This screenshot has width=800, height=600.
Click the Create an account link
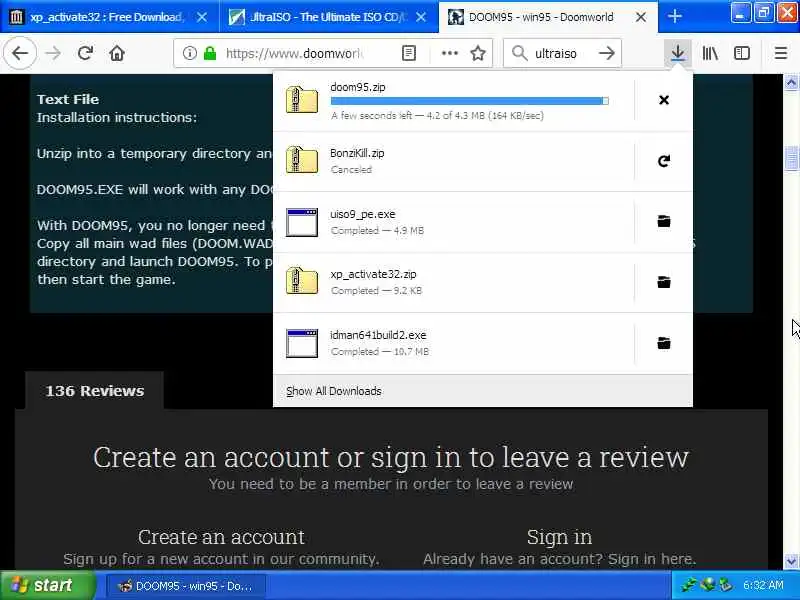tap(221, 537)
